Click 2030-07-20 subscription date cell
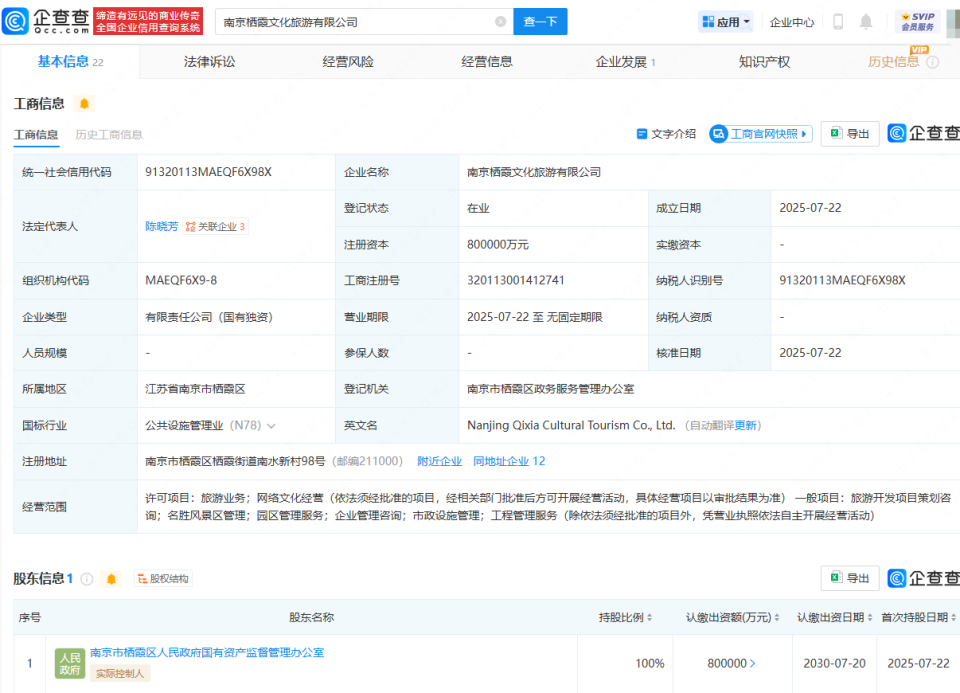Viewport: 960px width, 693px height. pos(834,664)
